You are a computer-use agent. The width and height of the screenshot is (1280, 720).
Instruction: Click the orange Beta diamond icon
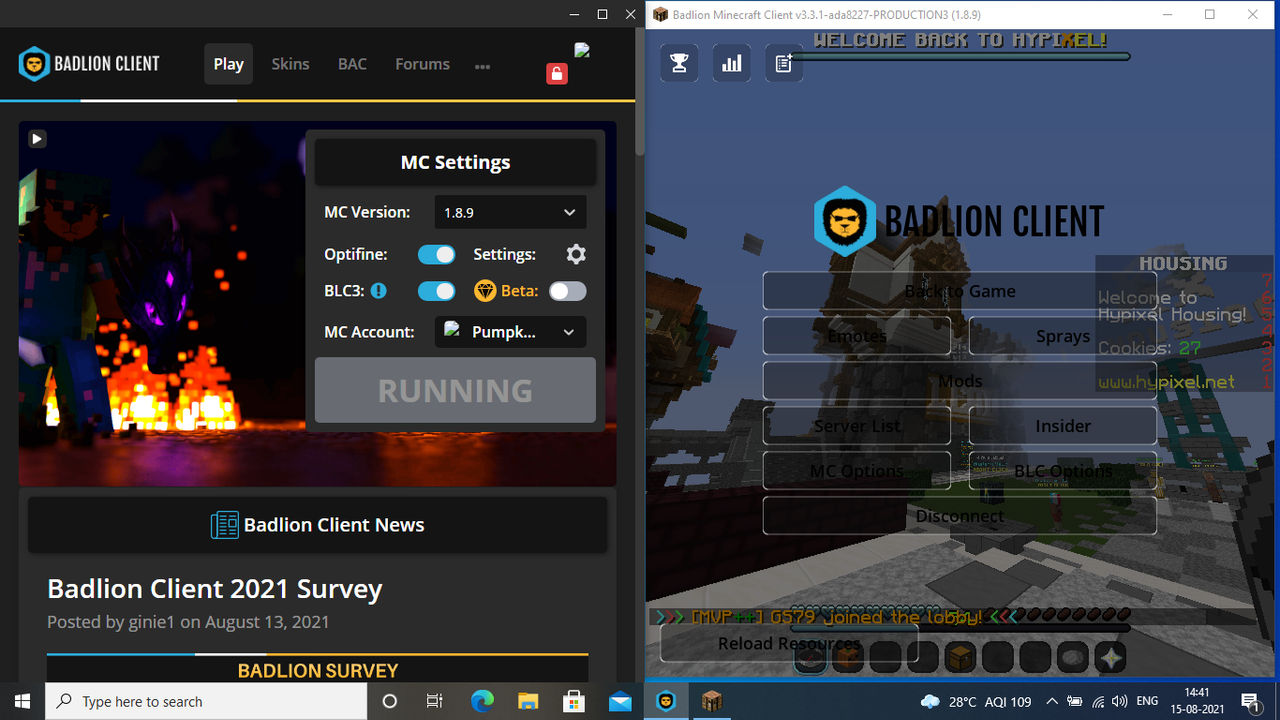[x=485, y=291]
